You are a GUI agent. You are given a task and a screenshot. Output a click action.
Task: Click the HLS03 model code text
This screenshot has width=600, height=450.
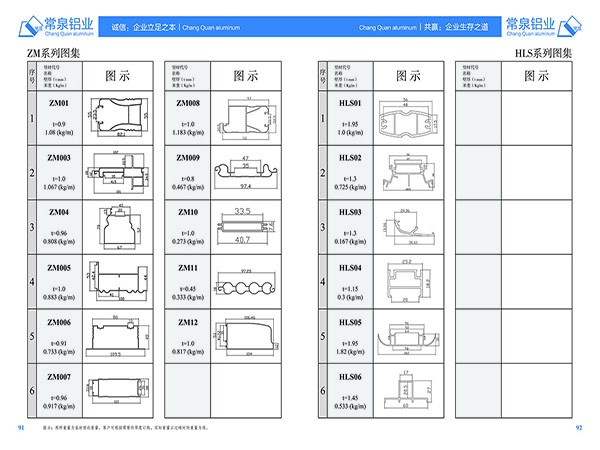350,212
